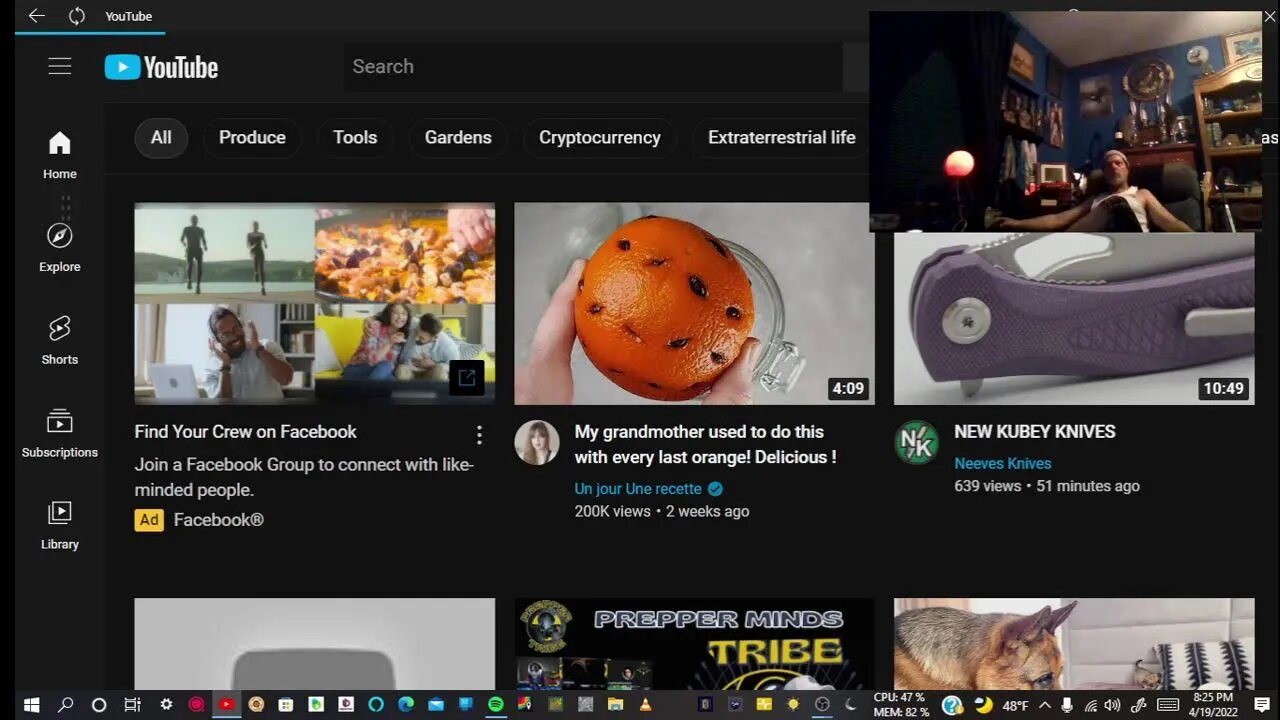1280x720 pixels.
Task: Open the notification action center
Action: coord(1262,705)
